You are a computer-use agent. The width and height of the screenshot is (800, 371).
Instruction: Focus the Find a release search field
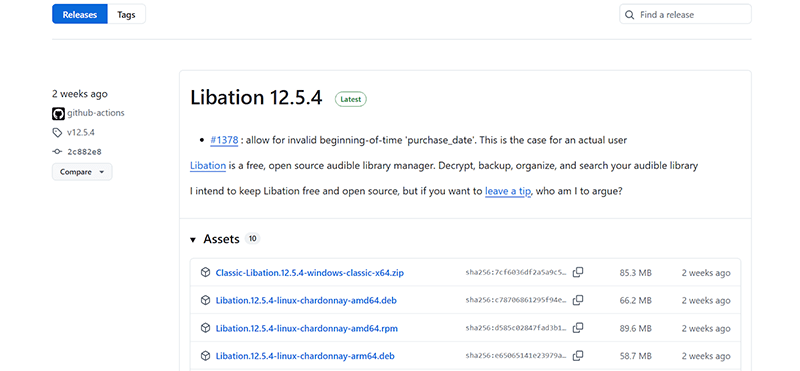(x=685, y=14)
